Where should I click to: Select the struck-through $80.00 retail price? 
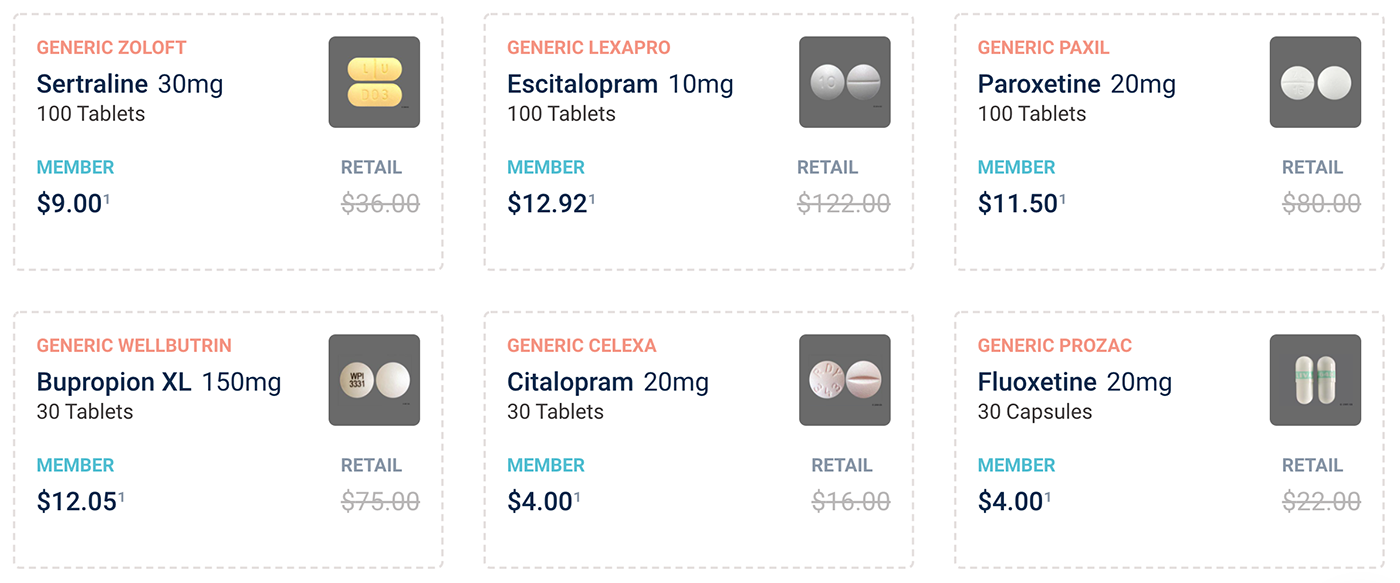tap(1322, 204)
